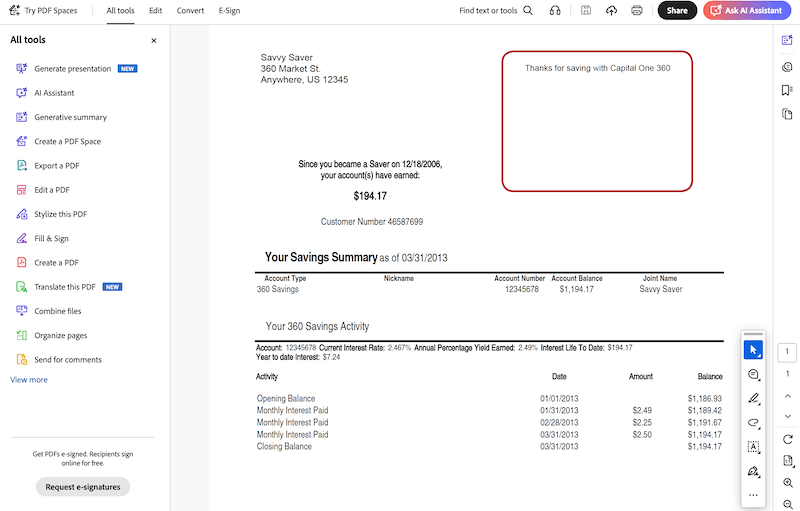Image resolution: width=800 pixels, height=511 pixels.
Task: Select Fill & Sign tool
Action: 42,238
